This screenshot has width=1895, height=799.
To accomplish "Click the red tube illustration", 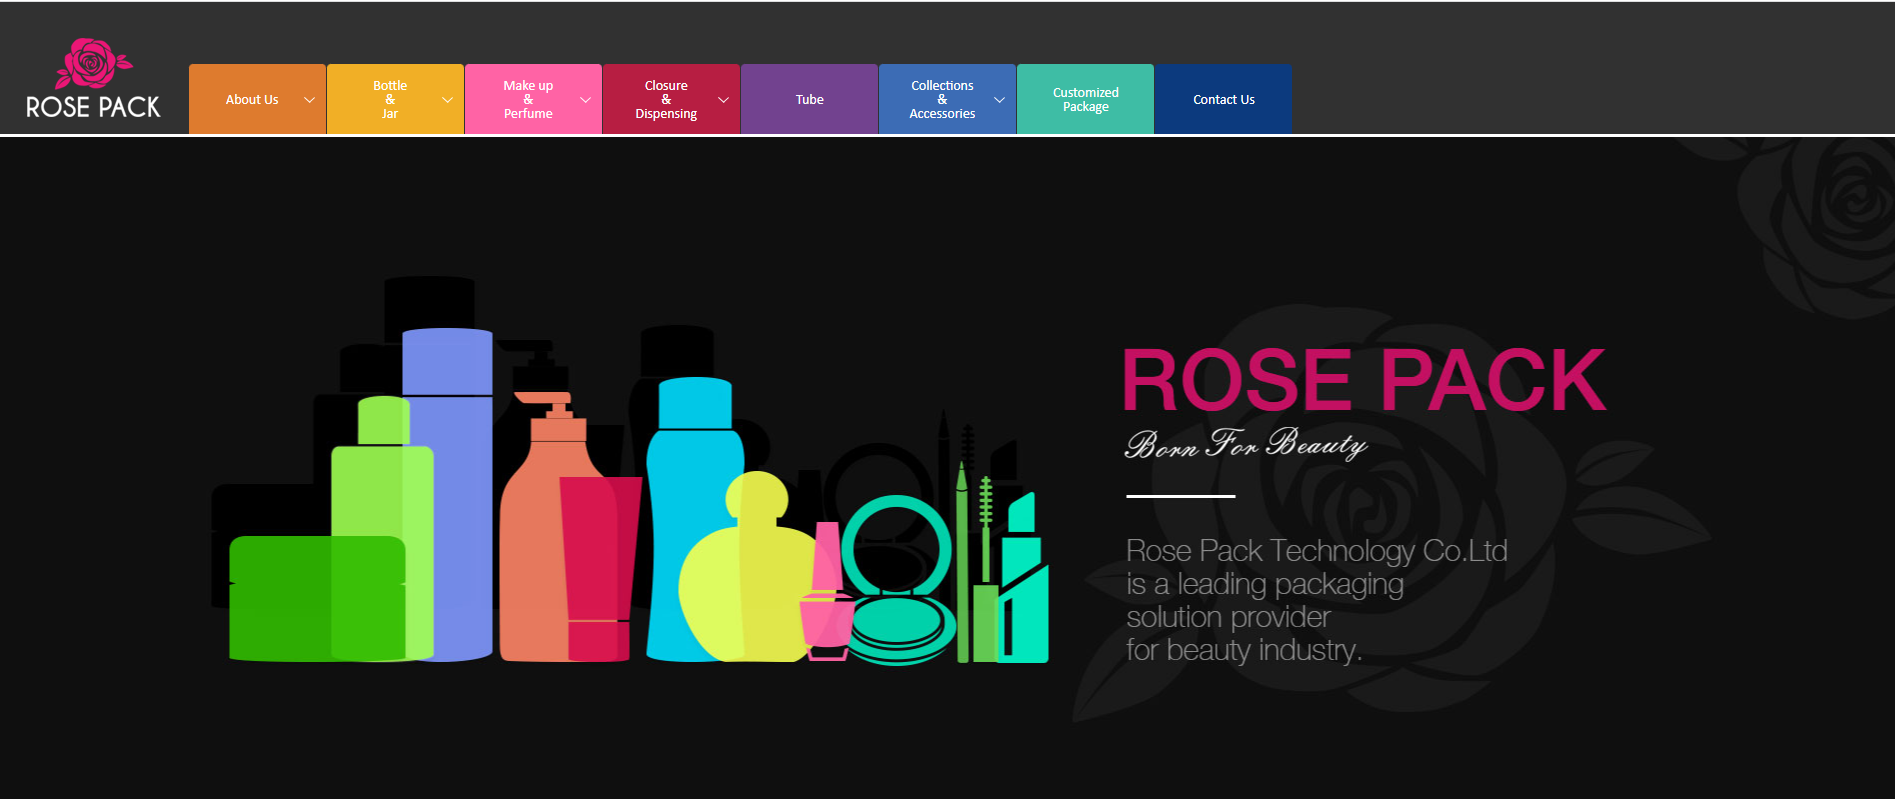I will (x=600, y=568).
